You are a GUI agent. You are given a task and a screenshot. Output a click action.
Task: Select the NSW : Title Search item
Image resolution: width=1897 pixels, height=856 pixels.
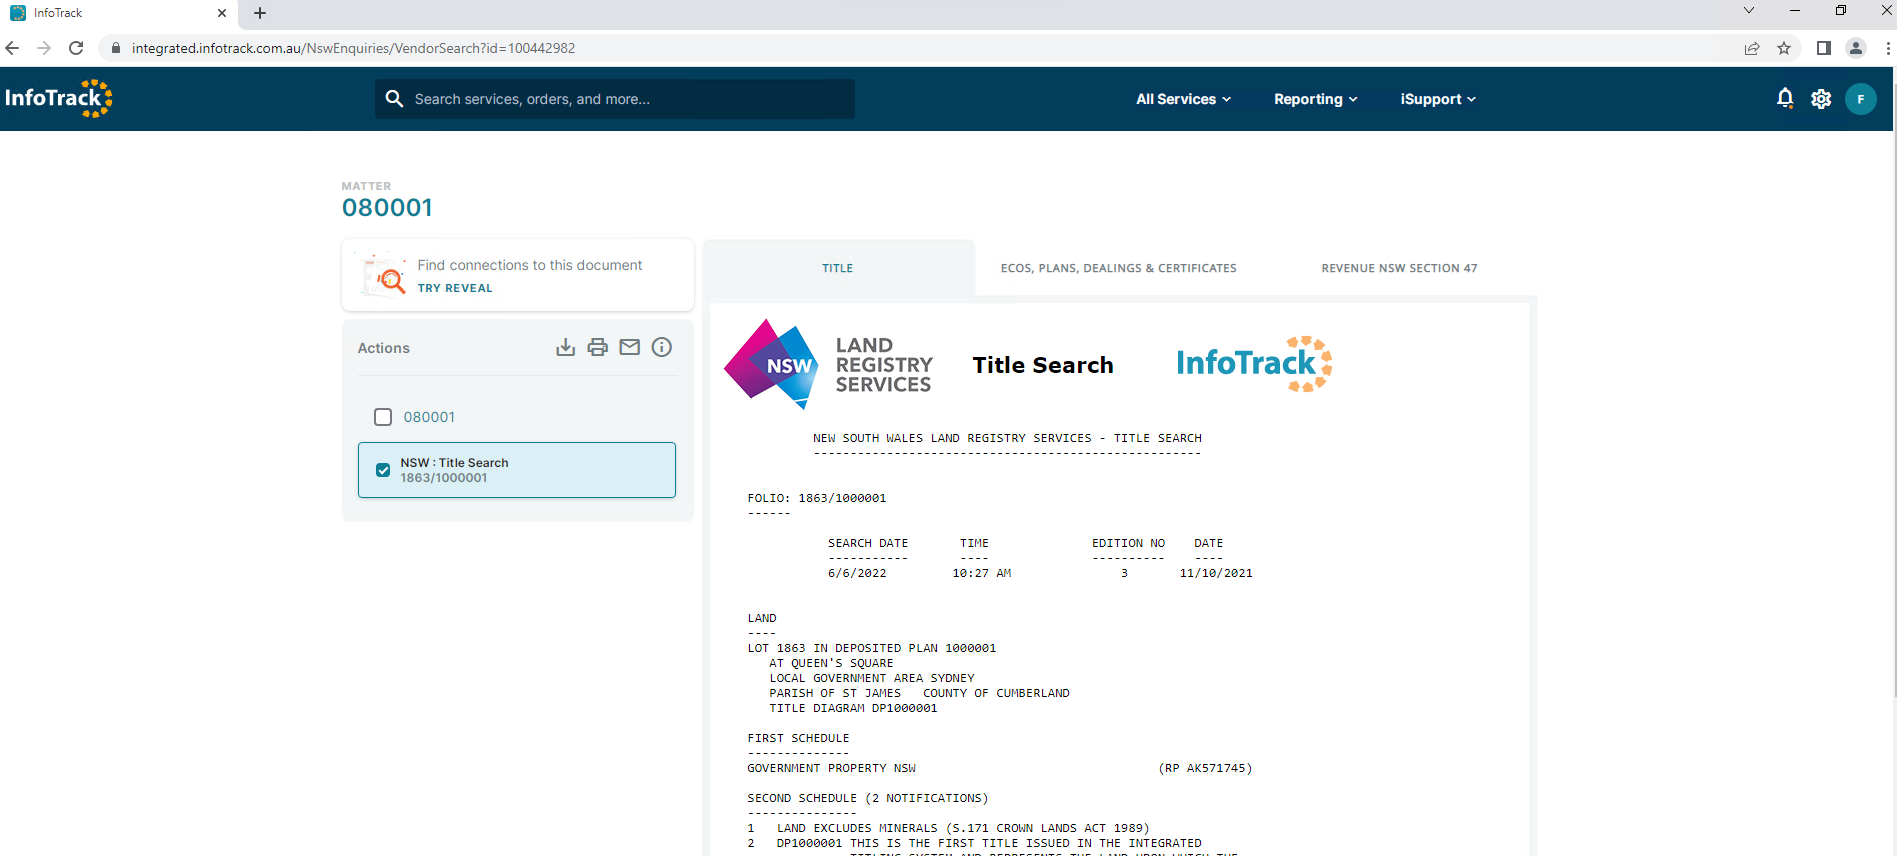[x=517, y=470]
